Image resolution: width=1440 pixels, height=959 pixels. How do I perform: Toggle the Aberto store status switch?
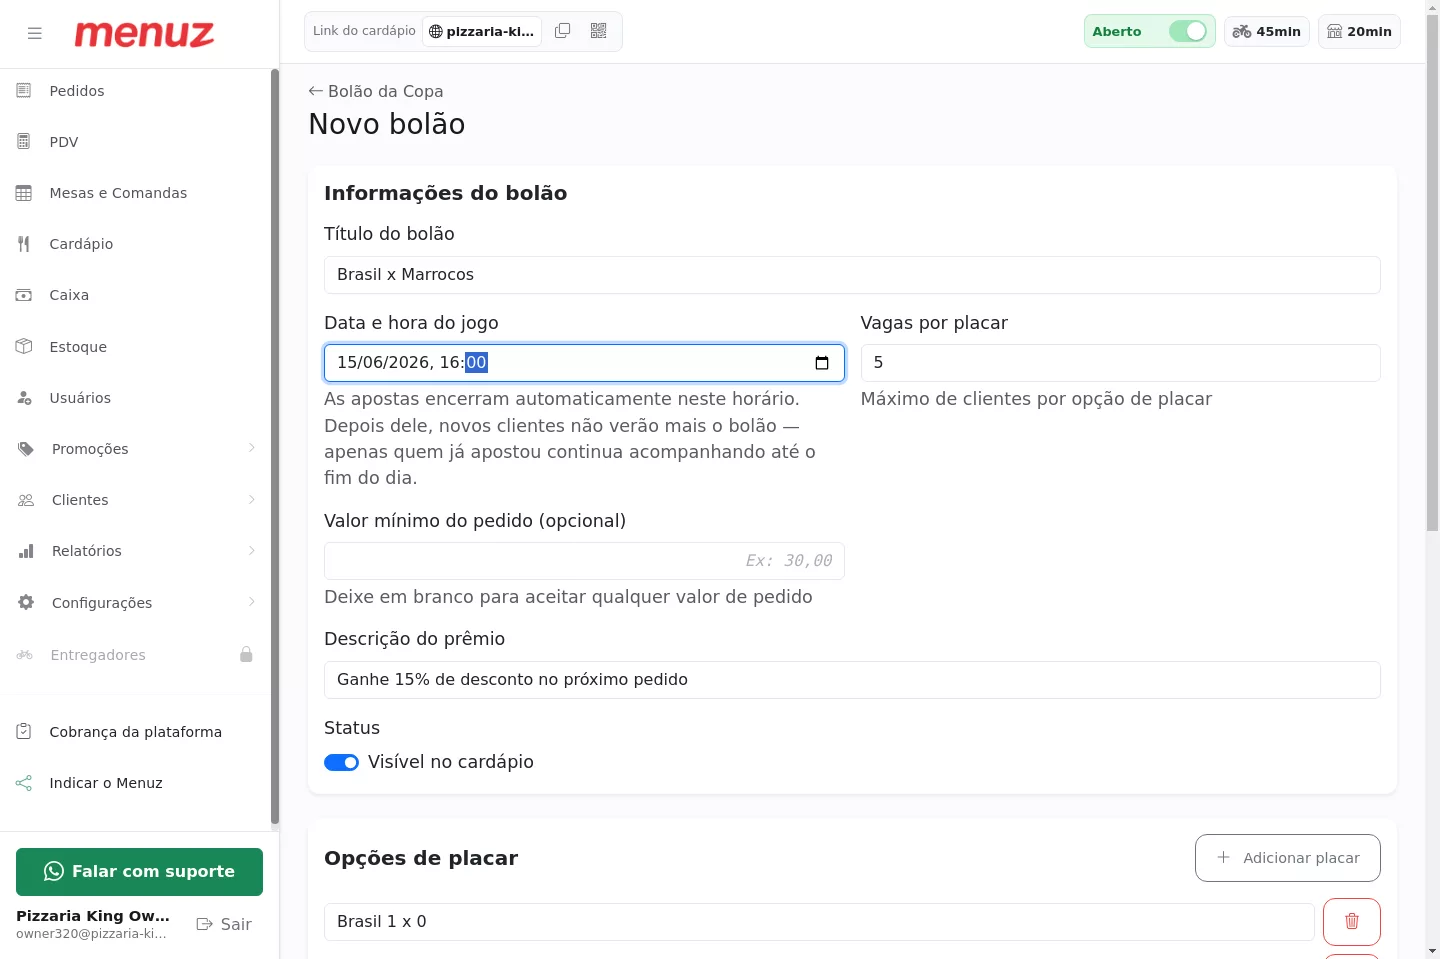[x=1188, y=31]
